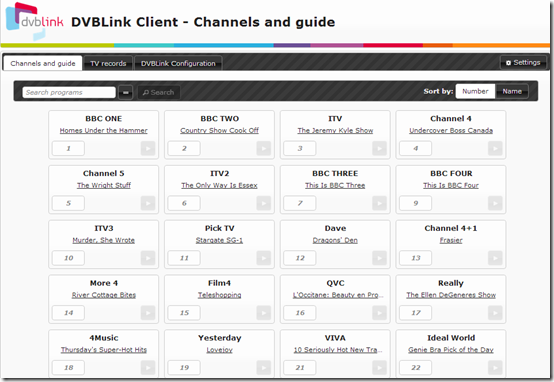Click channel number field 1 for BBC ONE
The width and height of the screenshot is (554, 382).
click(68, 148)
